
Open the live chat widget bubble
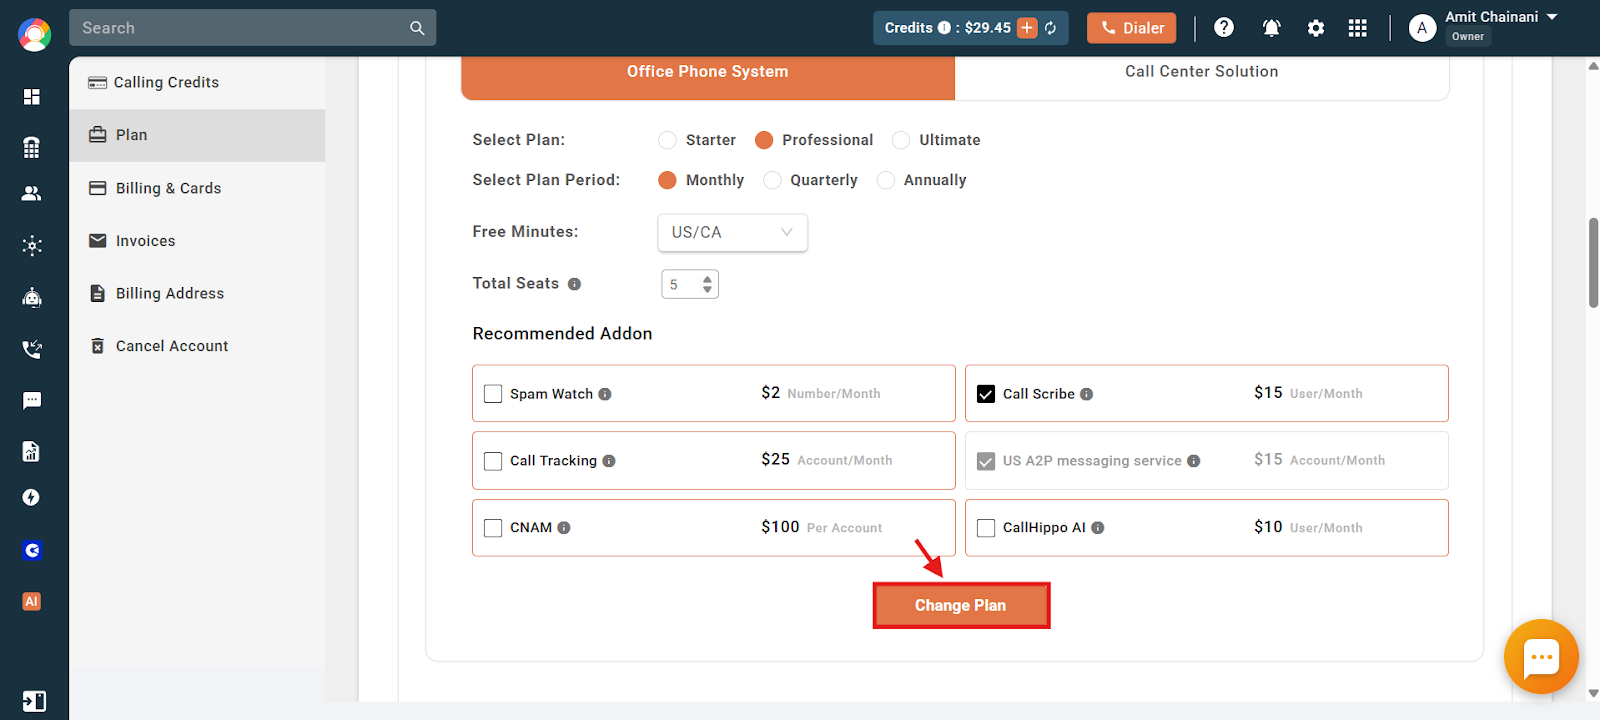1541,657
